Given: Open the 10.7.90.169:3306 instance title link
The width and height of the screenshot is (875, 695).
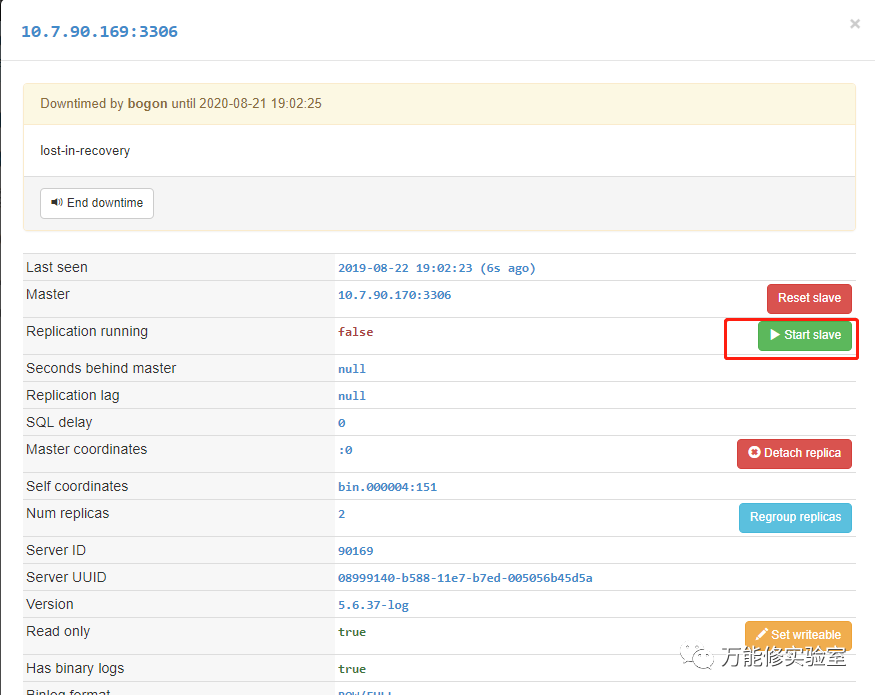Looking at the screenshot, I should coord(99,31).
